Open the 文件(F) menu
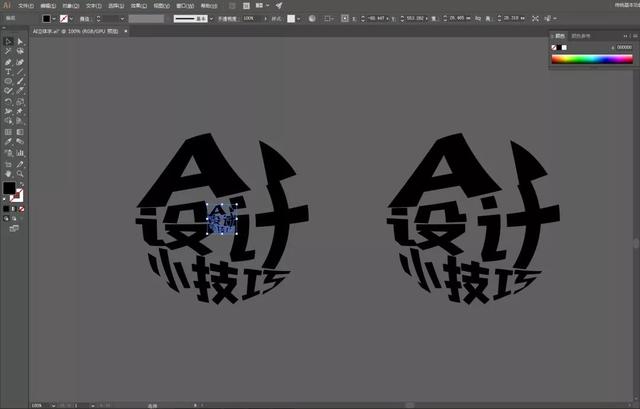Screen dimensions: 640x409 (x=26, y=6)
